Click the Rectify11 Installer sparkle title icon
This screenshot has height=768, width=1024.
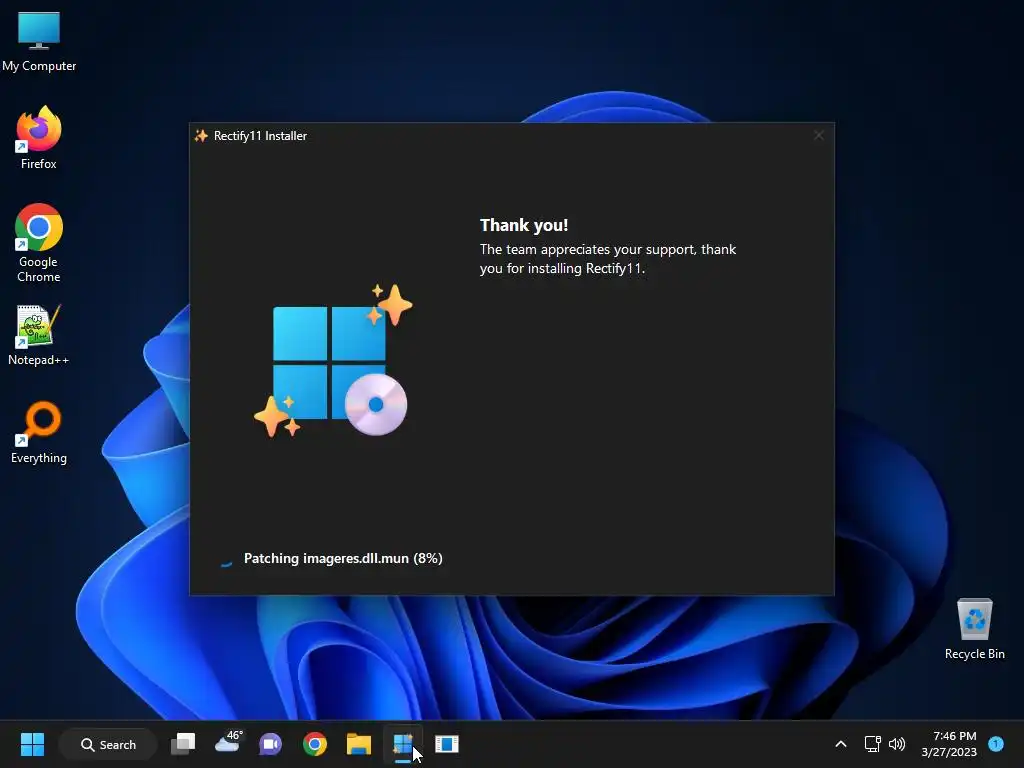201,136
